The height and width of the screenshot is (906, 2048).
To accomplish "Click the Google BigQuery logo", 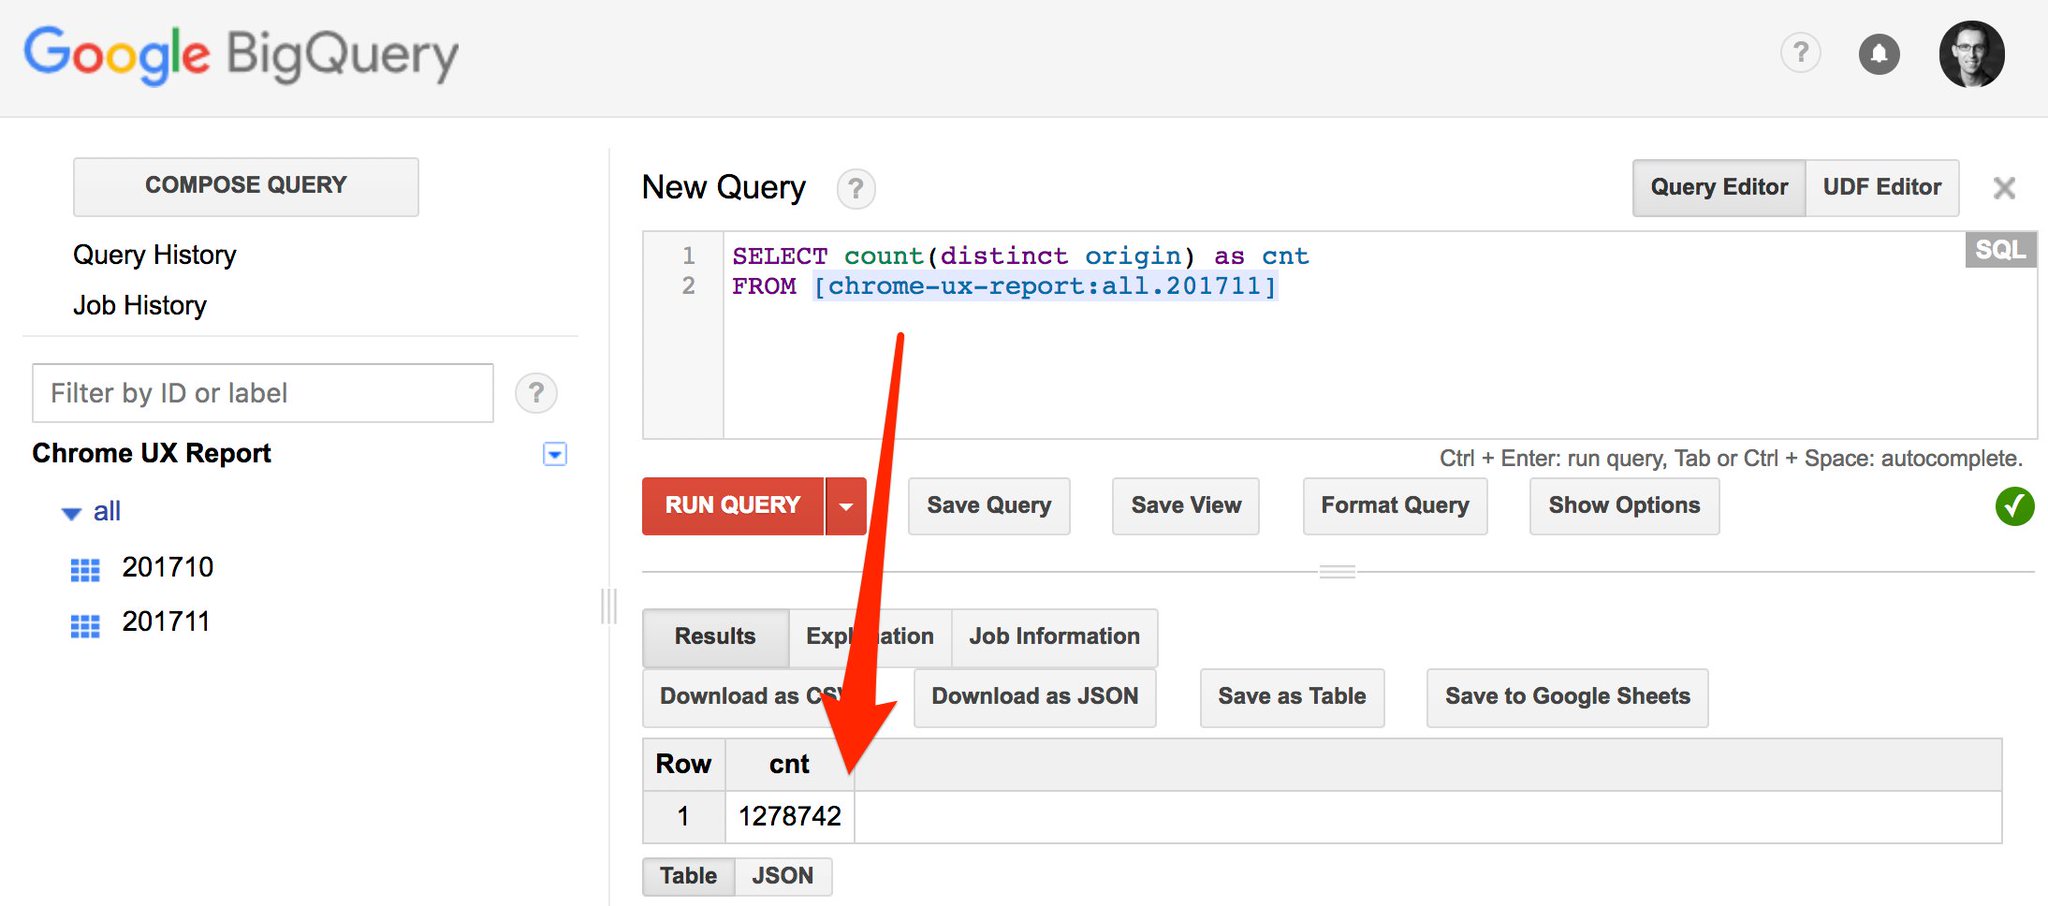I will (x=241, y=56).
